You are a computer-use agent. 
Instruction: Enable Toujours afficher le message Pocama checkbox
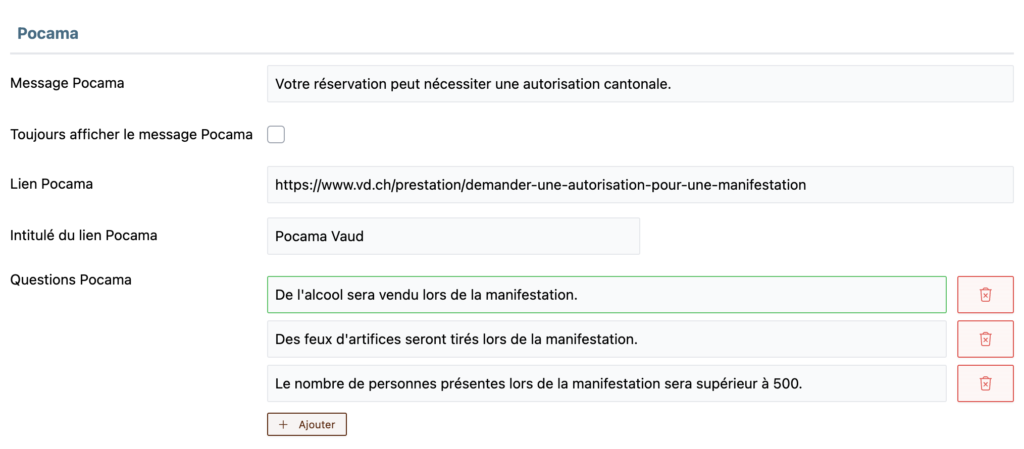(x=276, y=135)
